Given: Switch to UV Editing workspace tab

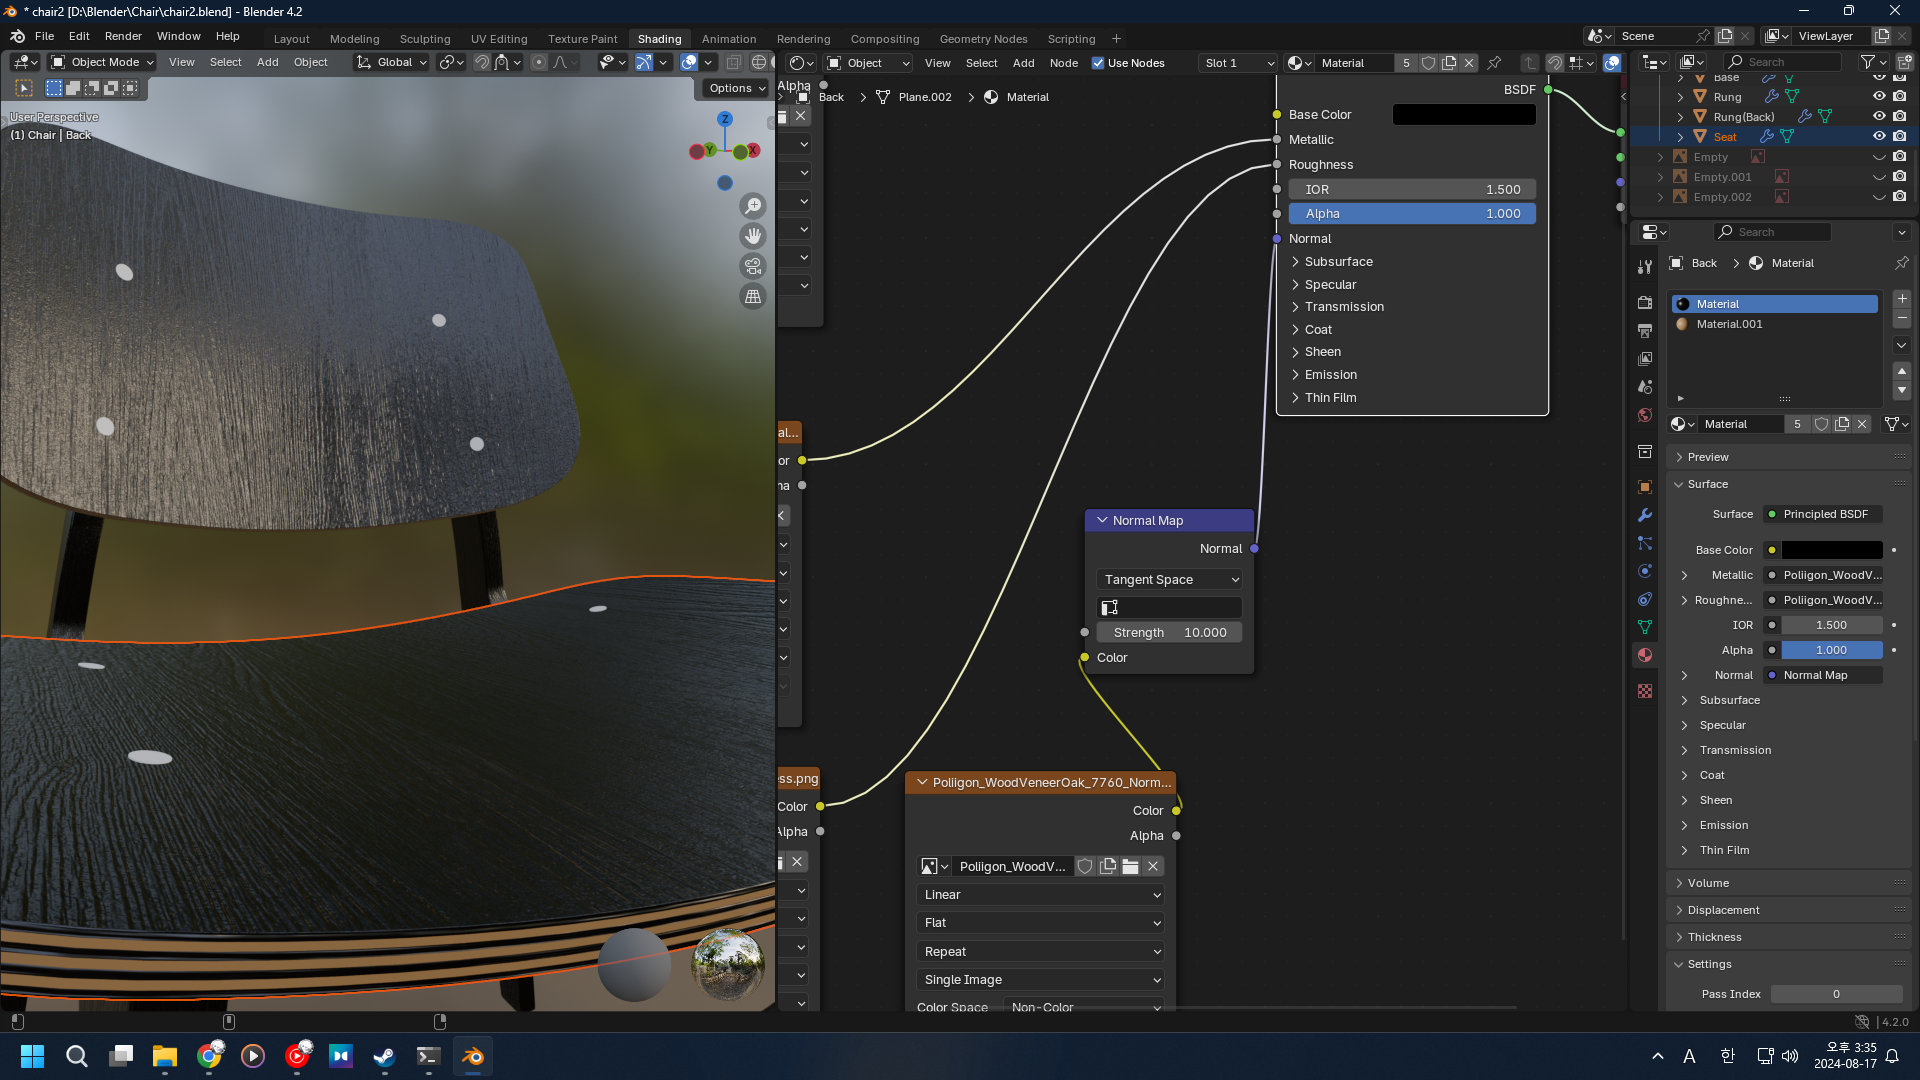Looking at the screenshot, I should click(499, 39).
